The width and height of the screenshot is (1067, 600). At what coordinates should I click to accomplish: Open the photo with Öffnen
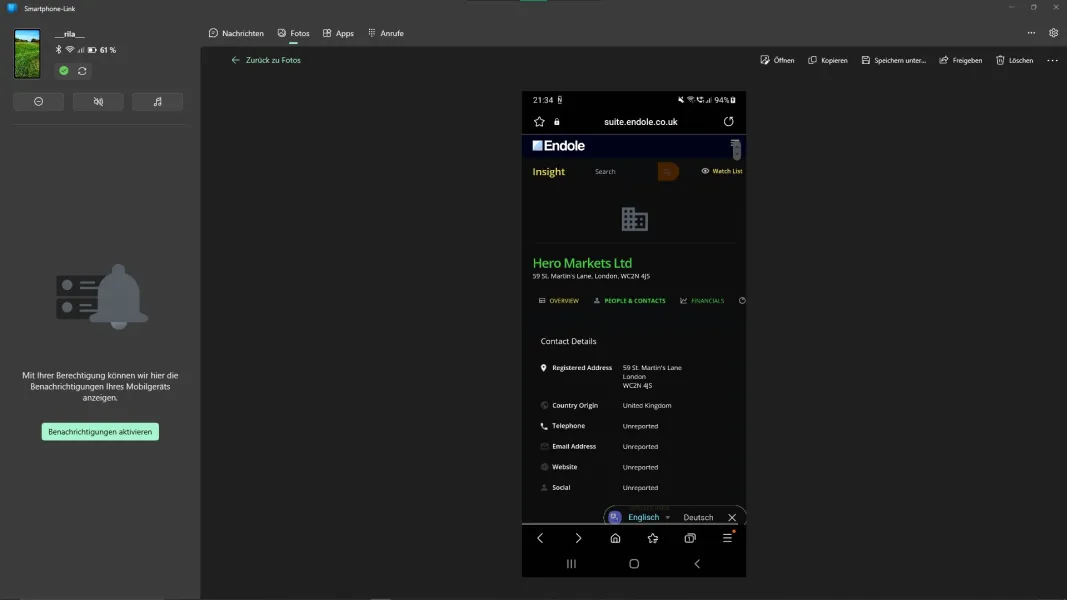click(777, 60)
